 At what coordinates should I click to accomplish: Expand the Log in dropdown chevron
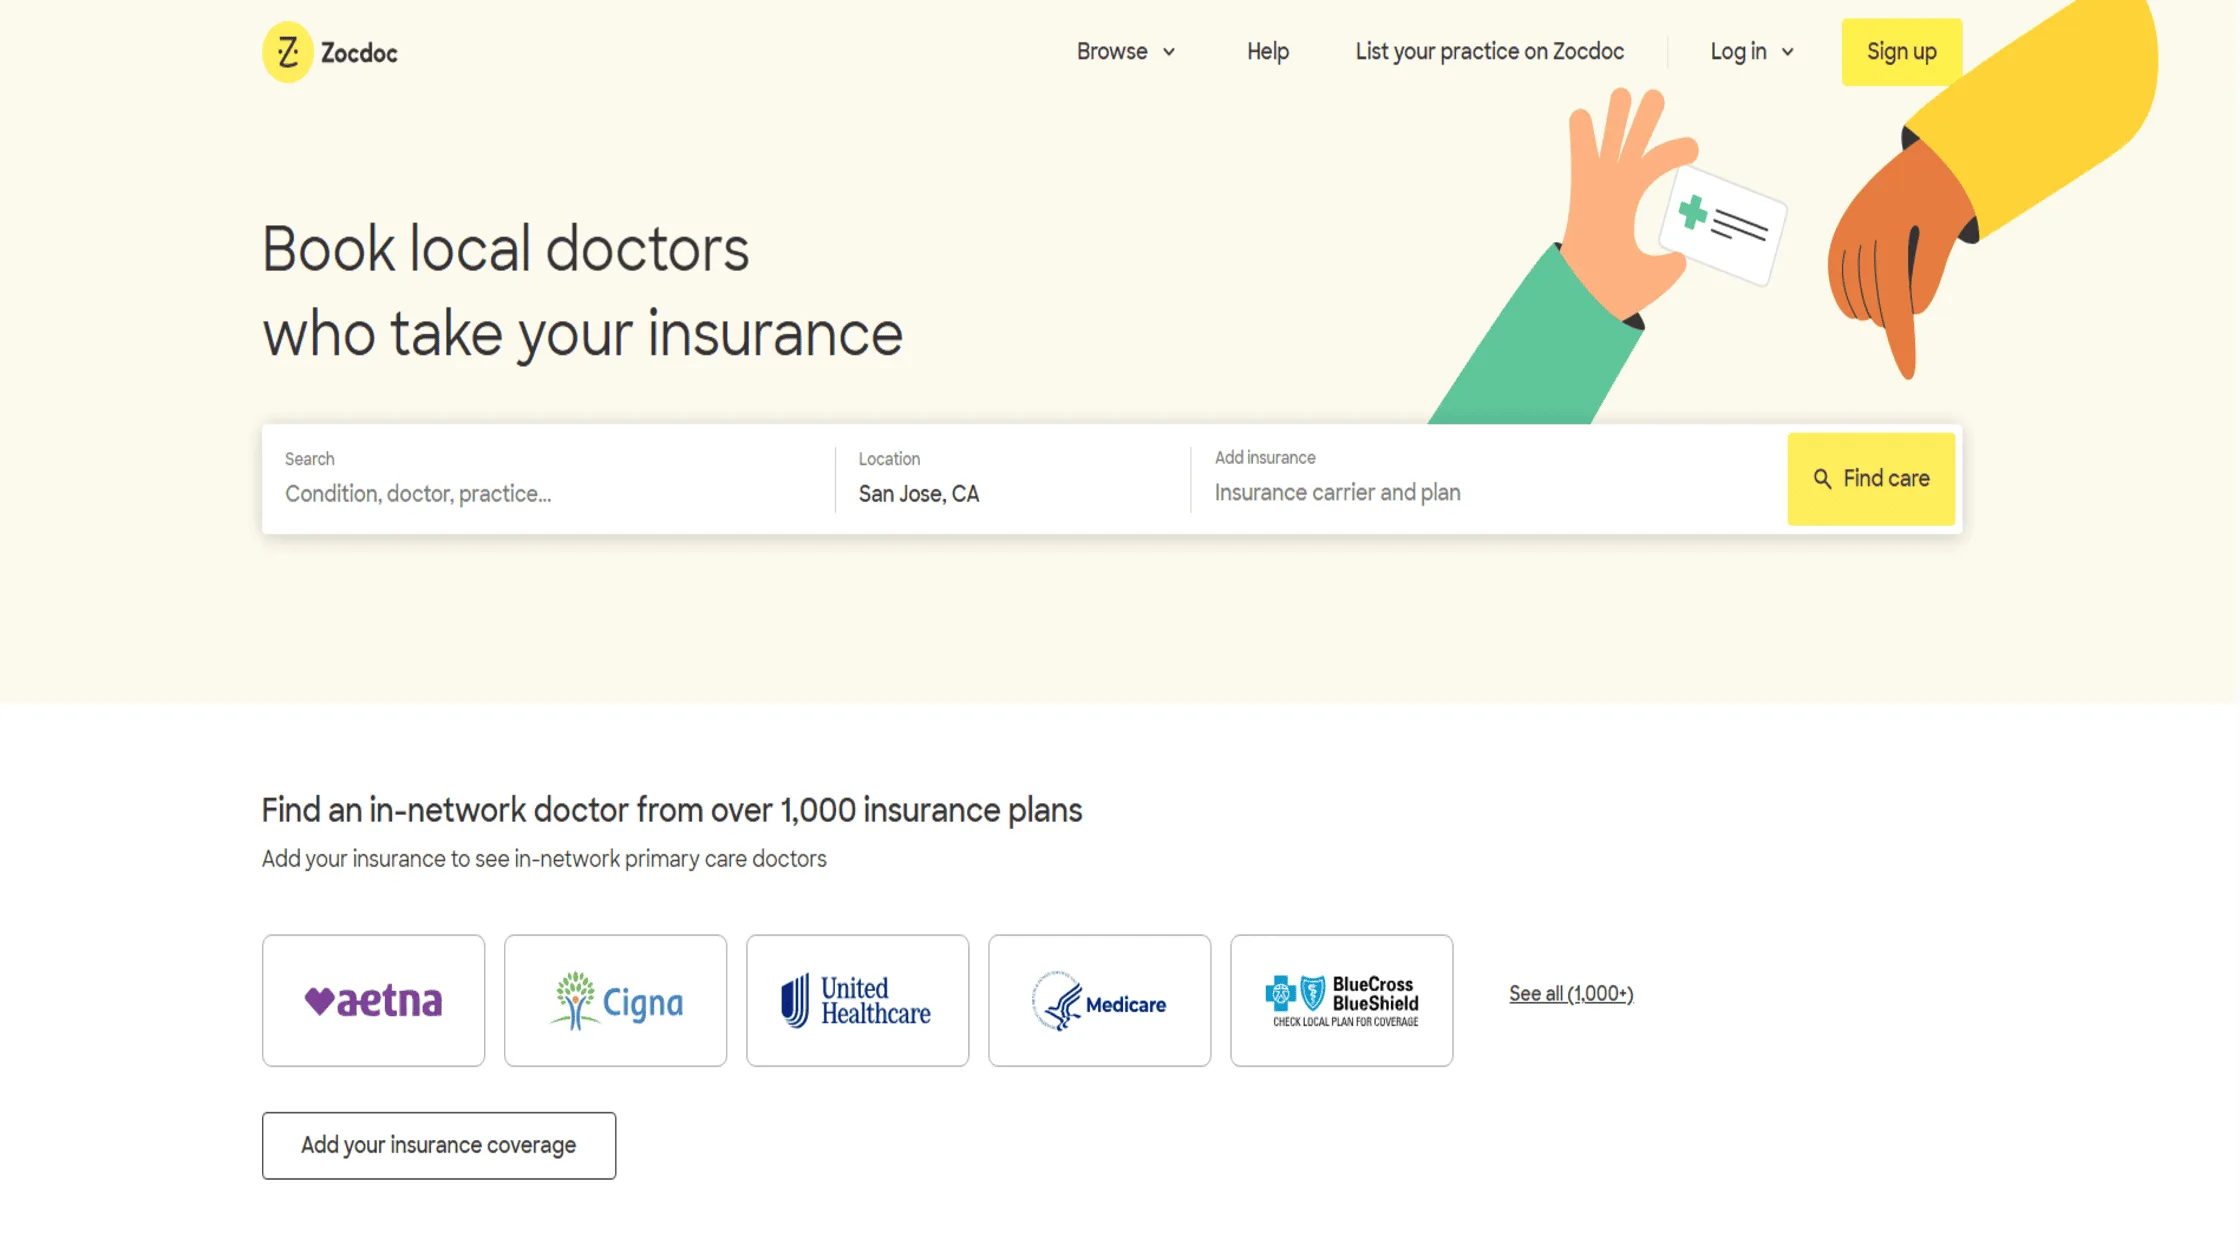point(1787,52)
